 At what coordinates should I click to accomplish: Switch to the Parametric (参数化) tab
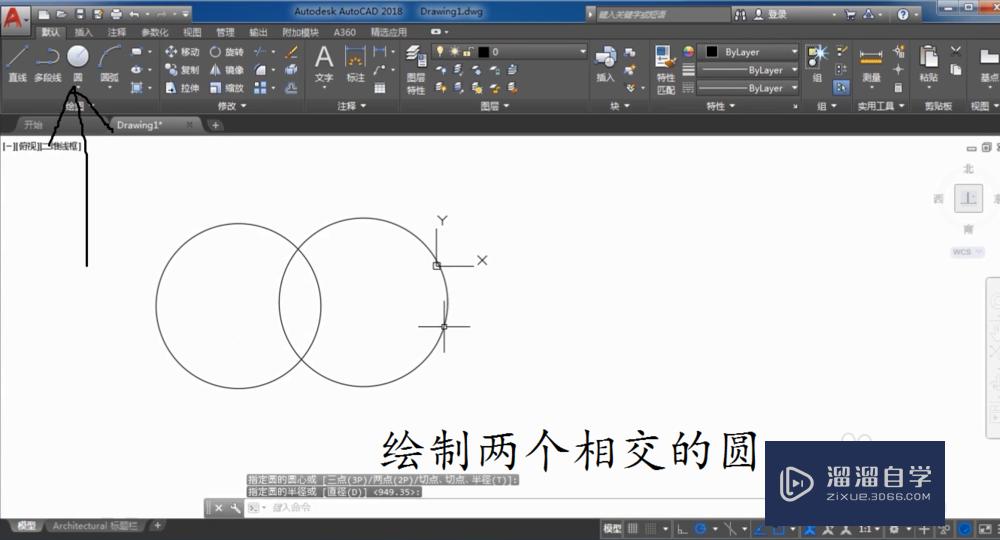154,32
